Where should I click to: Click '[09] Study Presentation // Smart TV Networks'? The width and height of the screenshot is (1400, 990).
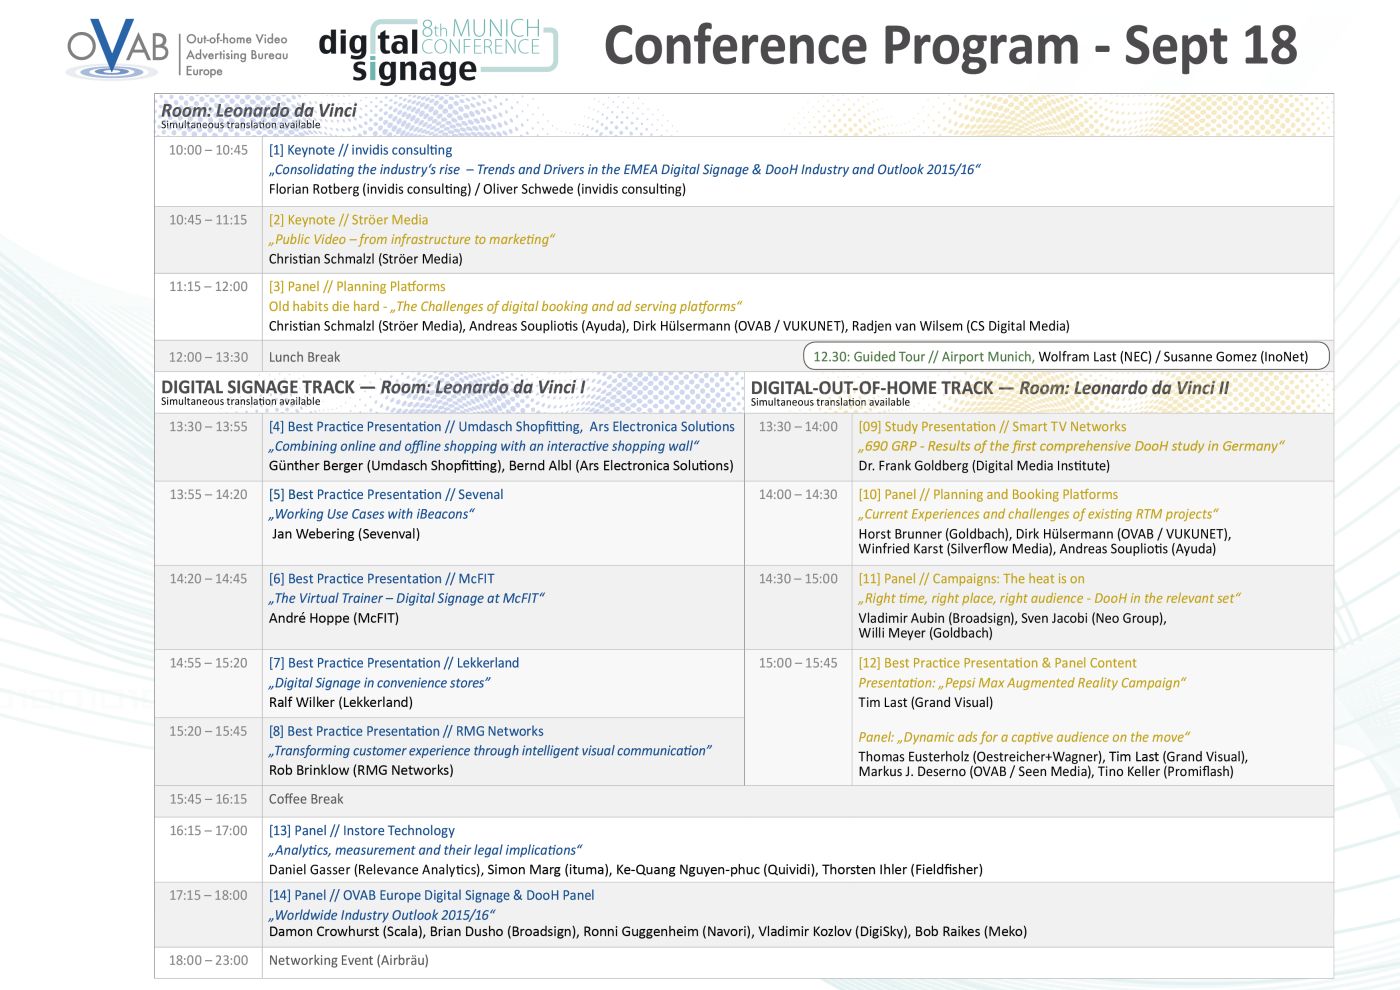[x=992, y=426]
